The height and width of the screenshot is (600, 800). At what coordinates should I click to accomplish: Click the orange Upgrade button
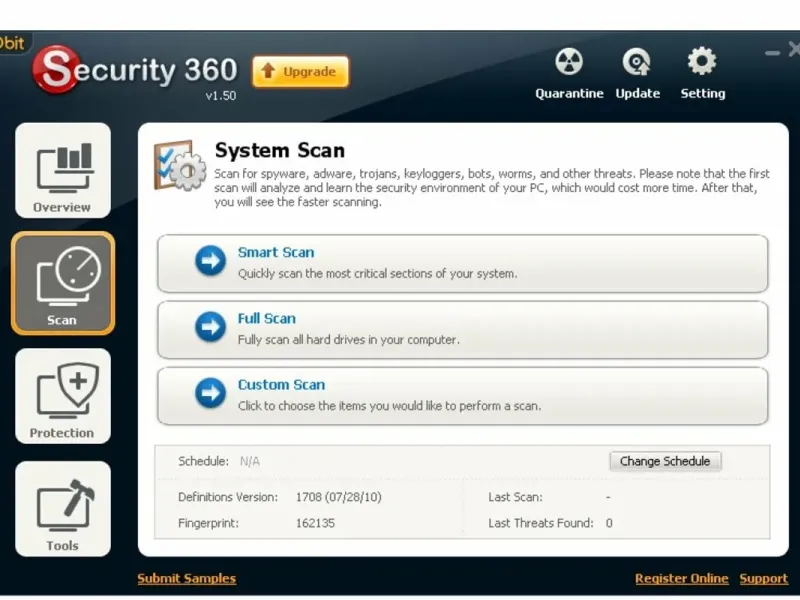click(301, 71)
